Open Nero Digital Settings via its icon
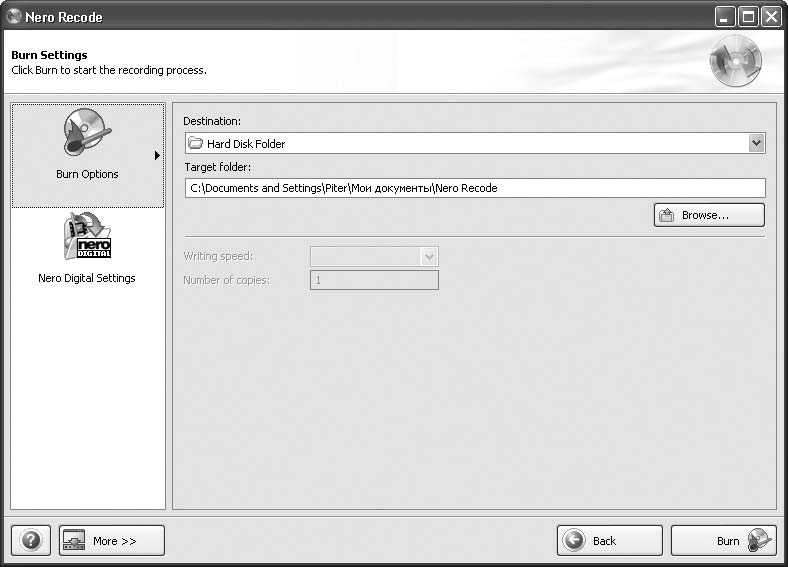 tap(87, 237)
